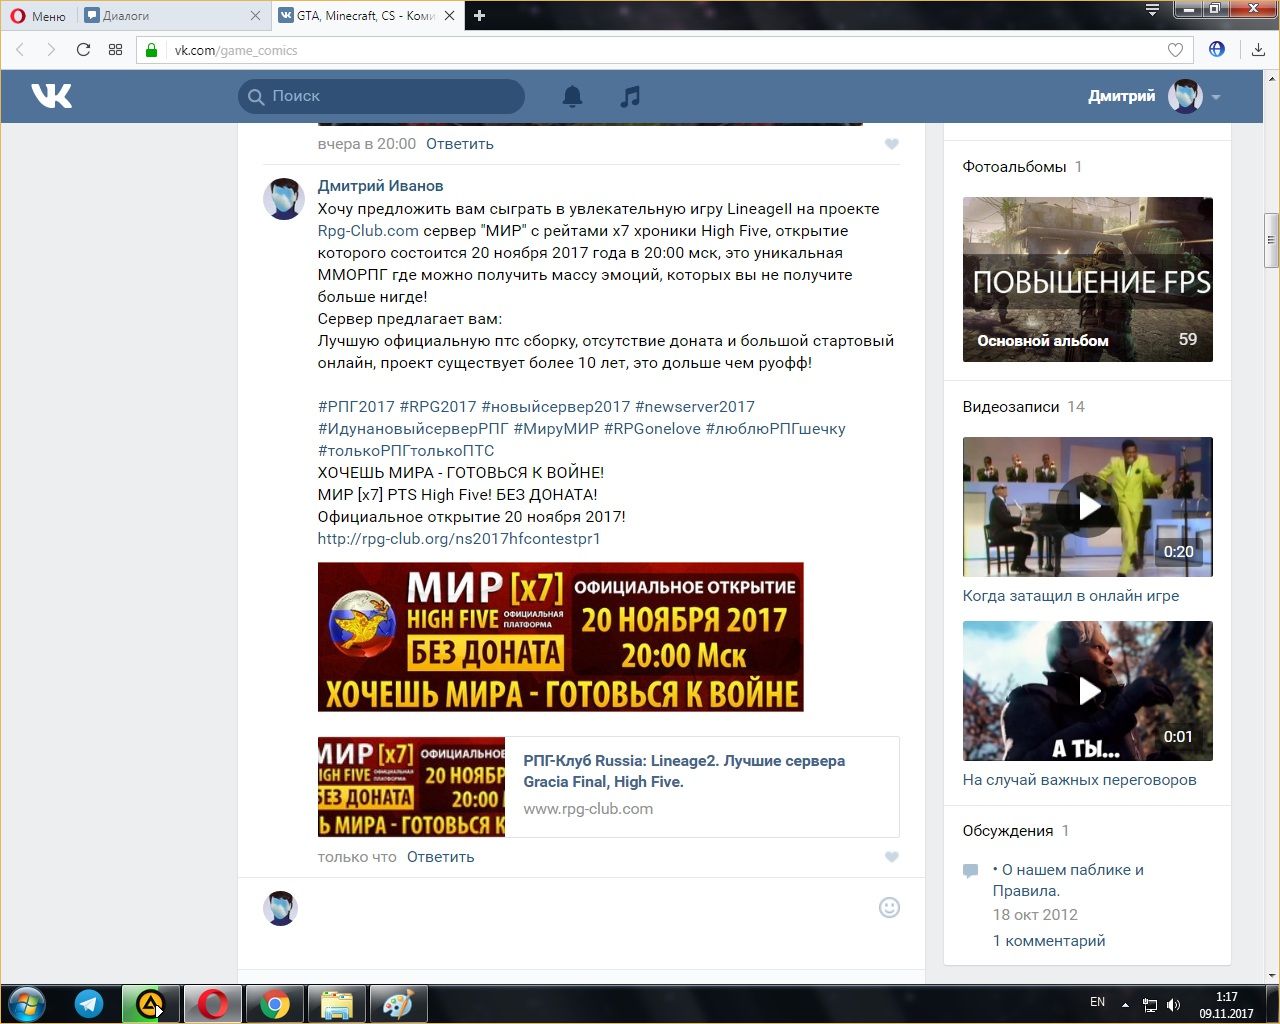Open a new browser tab

point(479,15)
